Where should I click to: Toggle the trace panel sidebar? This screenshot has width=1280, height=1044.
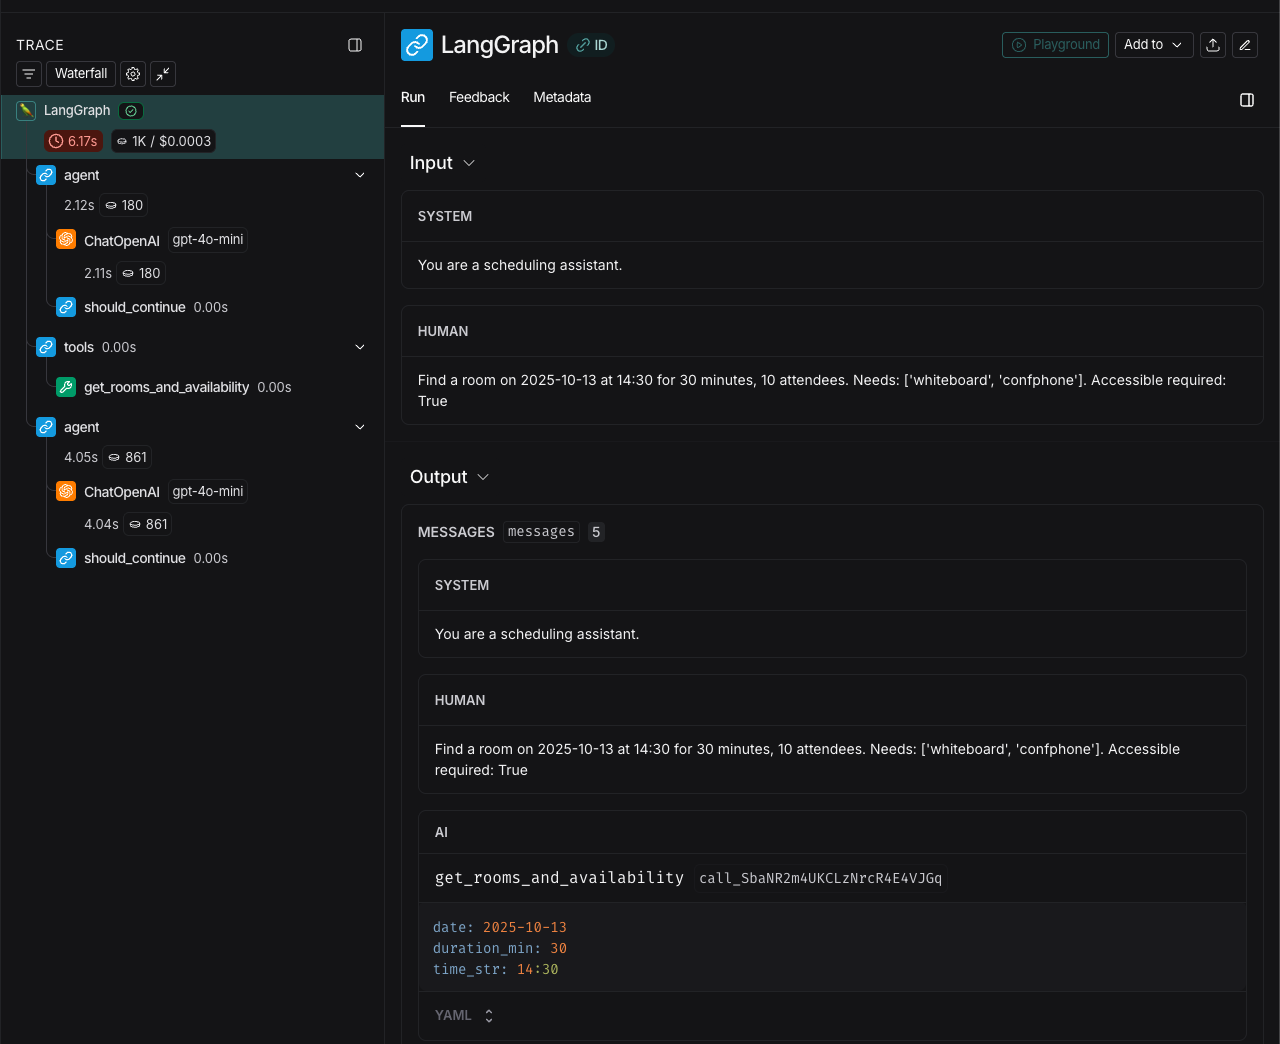[x=355, y=45]
